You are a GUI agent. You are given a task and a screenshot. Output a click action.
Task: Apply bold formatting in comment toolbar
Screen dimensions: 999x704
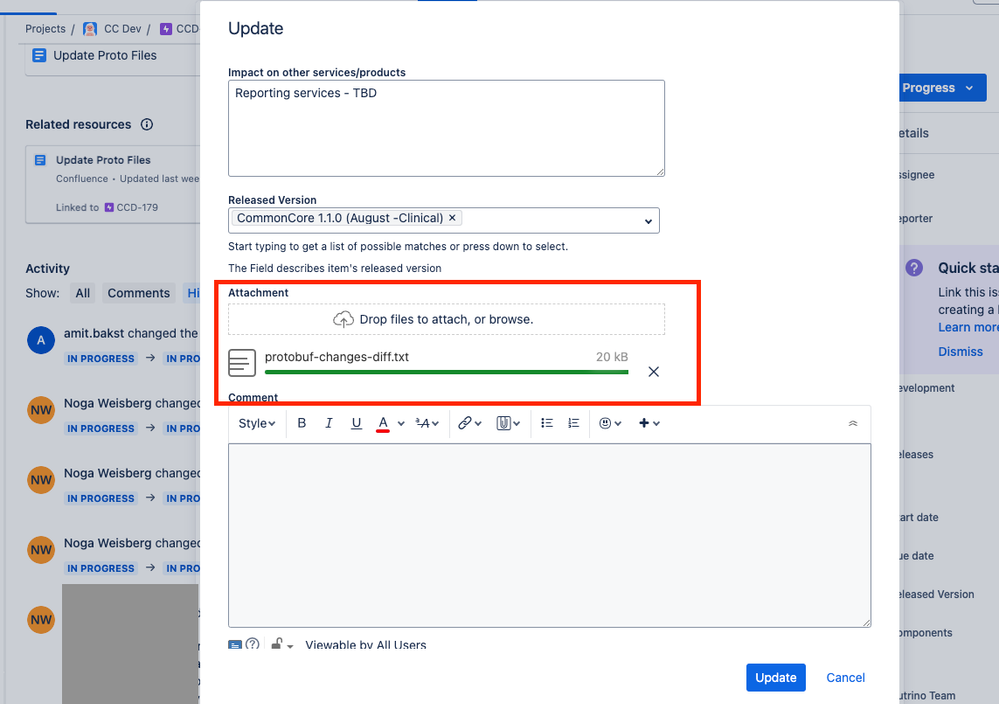pos(302,423)
